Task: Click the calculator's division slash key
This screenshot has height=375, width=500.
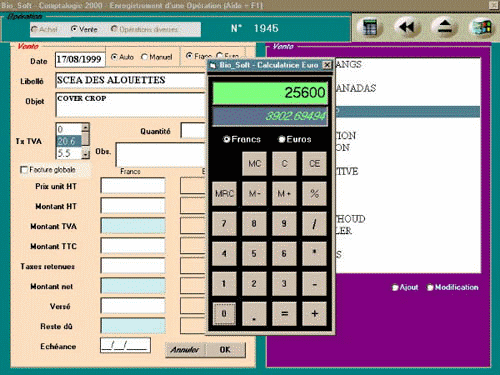Action: (314, 224)
